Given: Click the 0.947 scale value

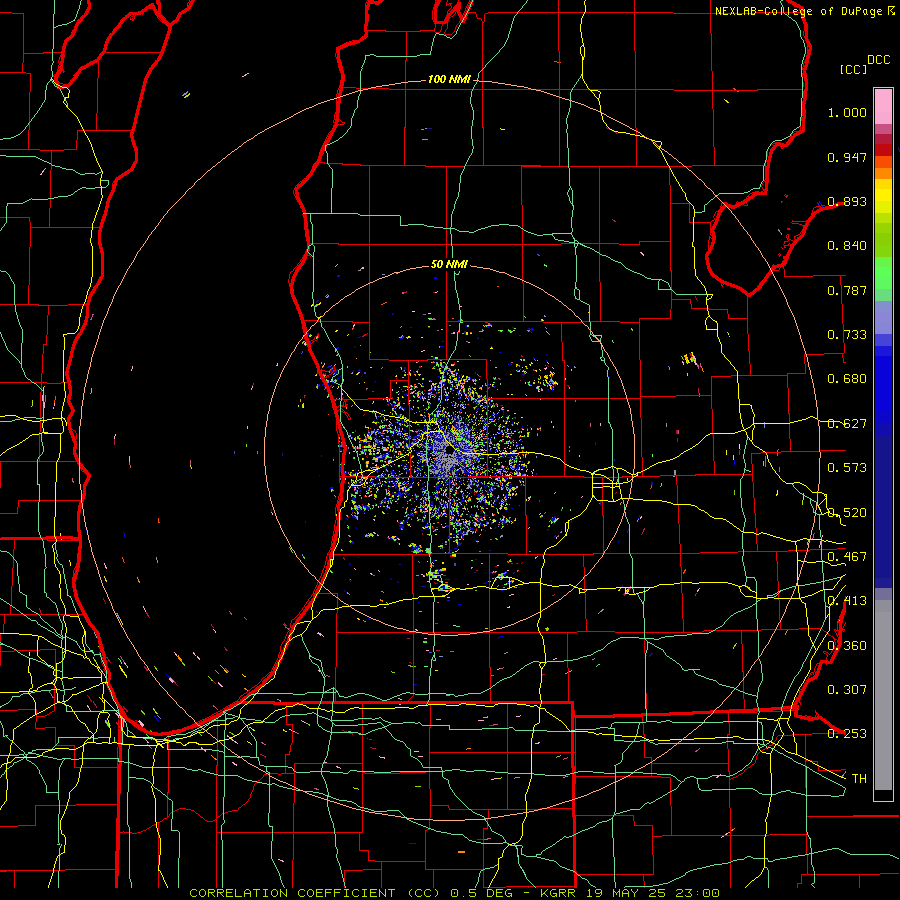Looking at the screenshot, I should [847, 157].
